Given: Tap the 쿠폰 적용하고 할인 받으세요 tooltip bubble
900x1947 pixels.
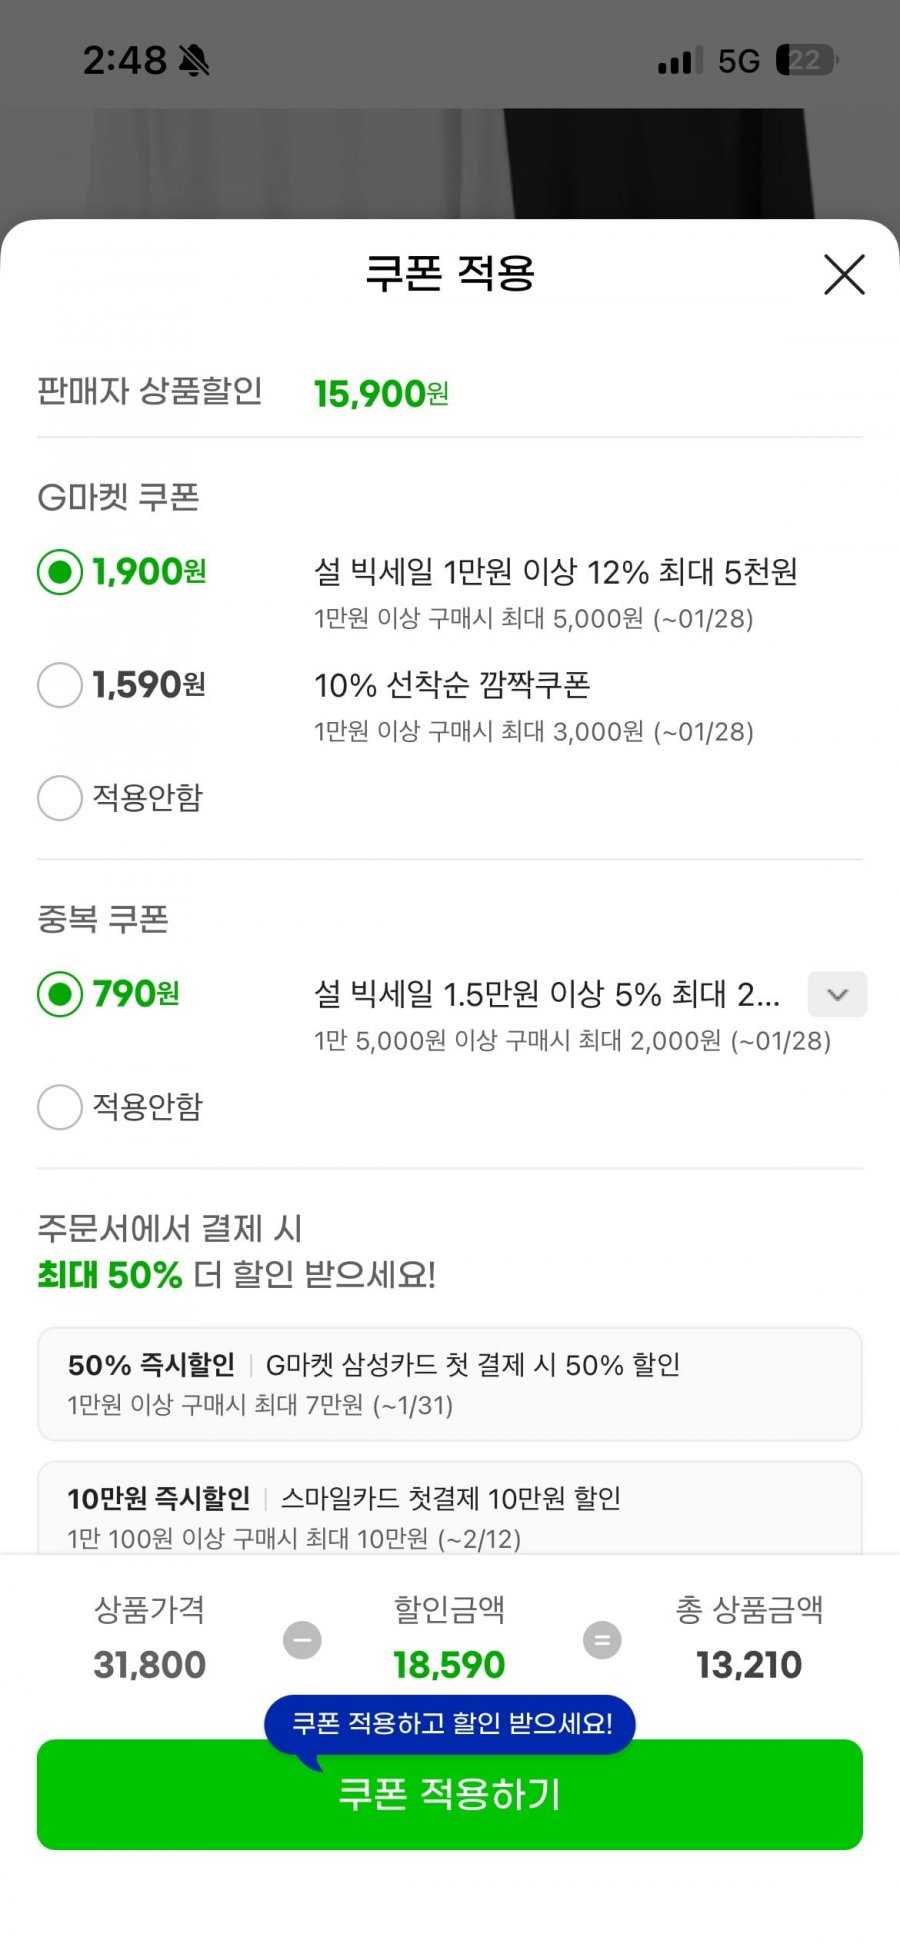Looking at the screenshot, I should 450,1723.
